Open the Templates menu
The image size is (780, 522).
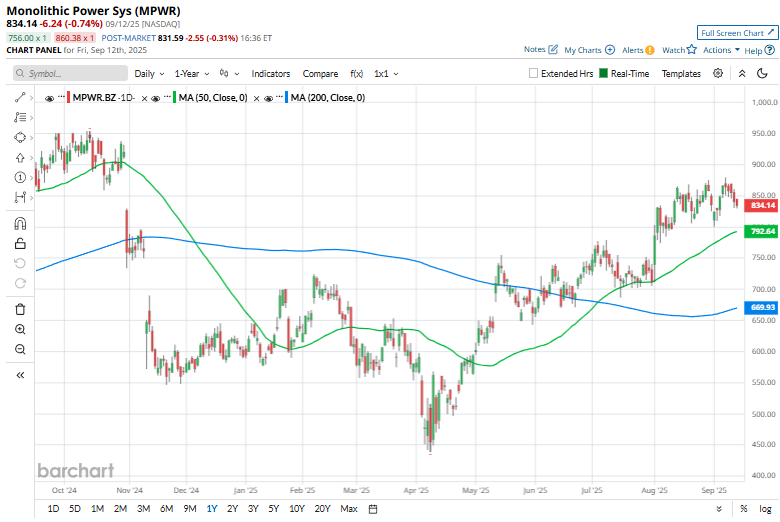point(681,74)
